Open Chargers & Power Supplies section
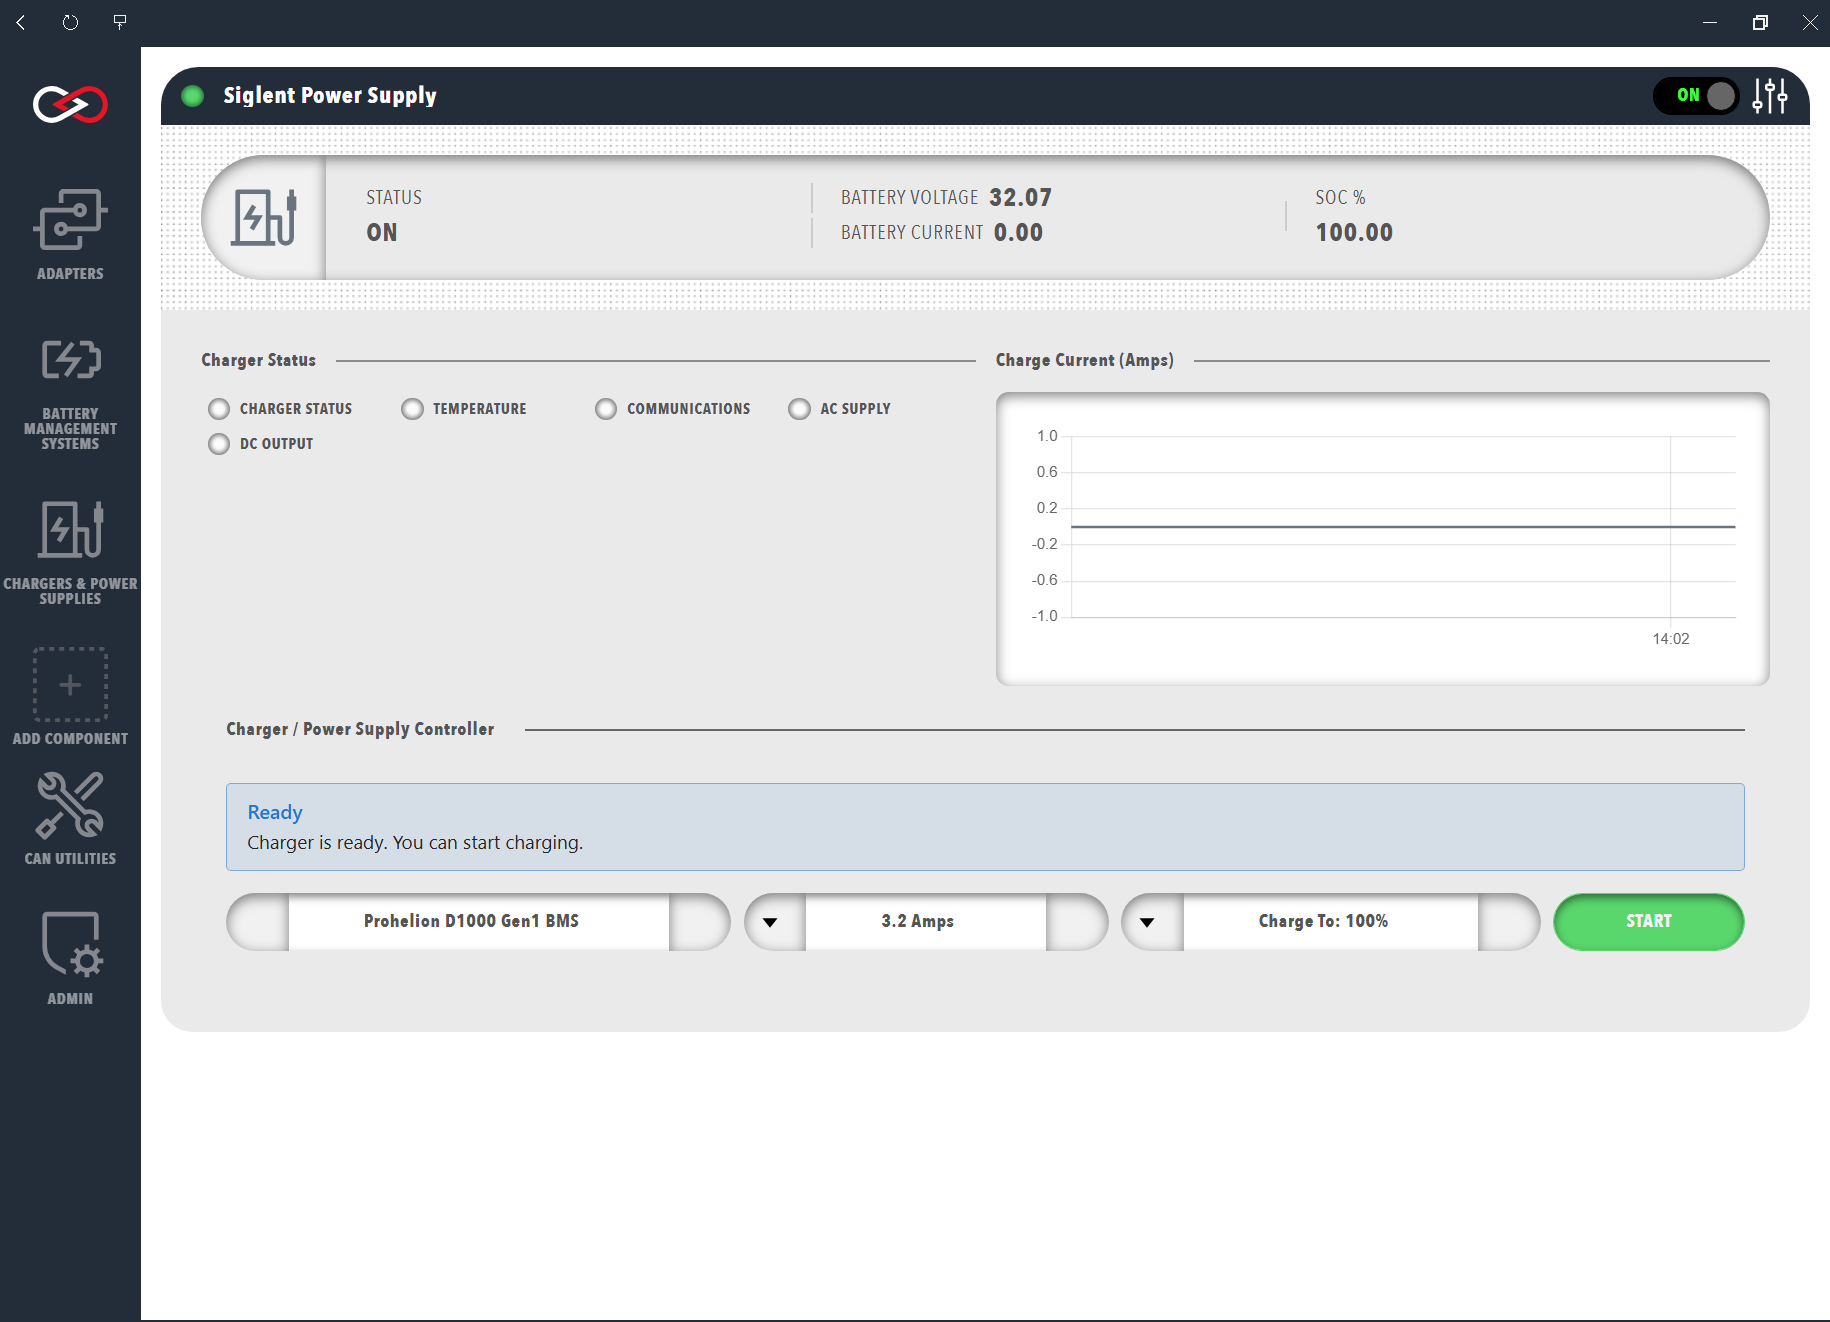Viewport: 1830px width, 1322px height. [x=70, y=553]
